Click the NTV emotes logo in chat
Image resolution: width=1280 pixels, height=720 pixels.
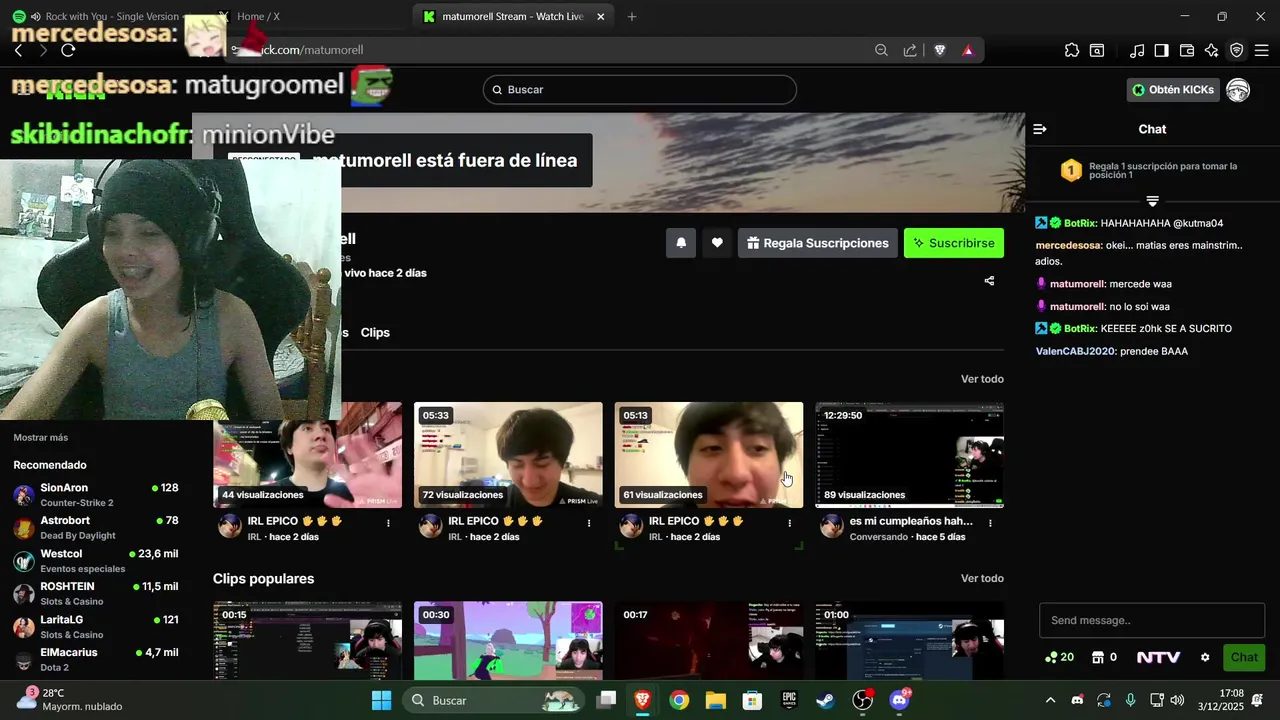coord(1158,657)
